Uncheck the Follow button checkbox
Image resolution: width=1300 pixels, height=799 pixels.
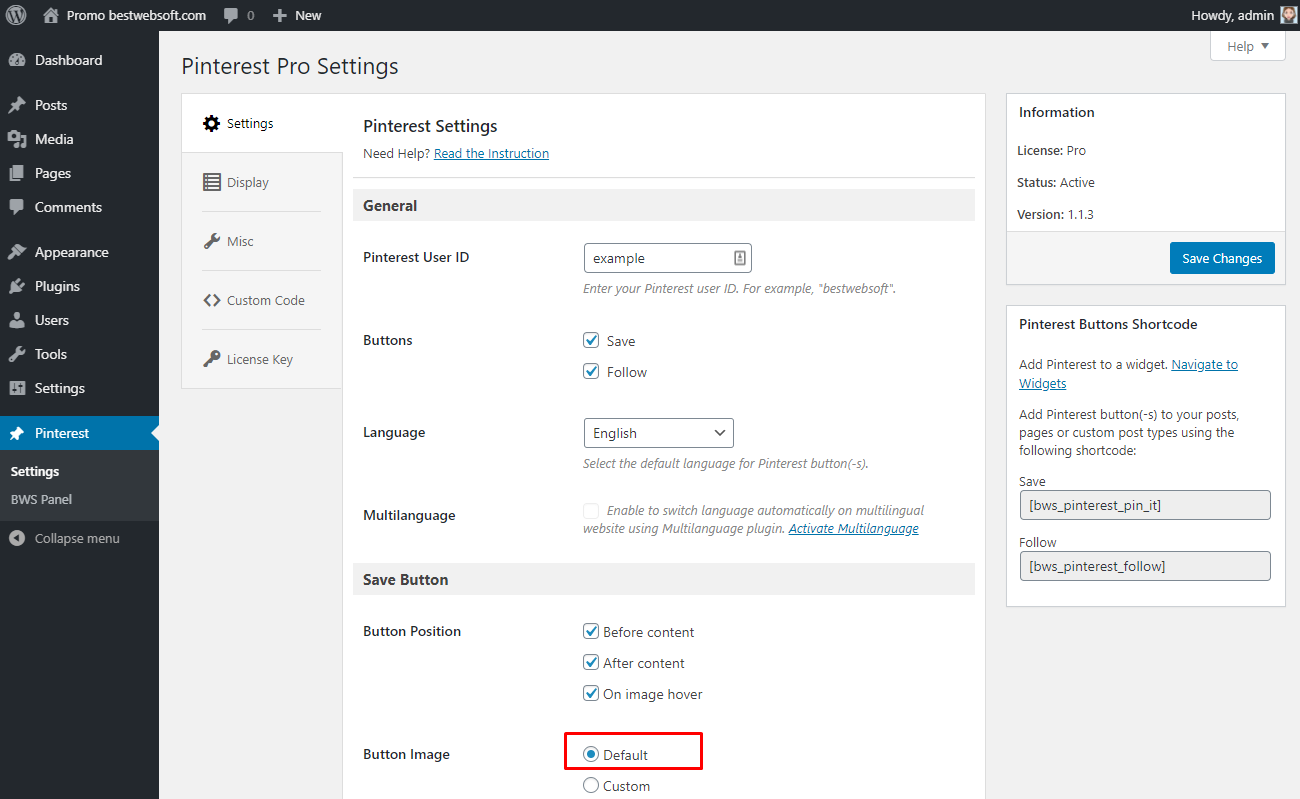(x=591, y=371)
